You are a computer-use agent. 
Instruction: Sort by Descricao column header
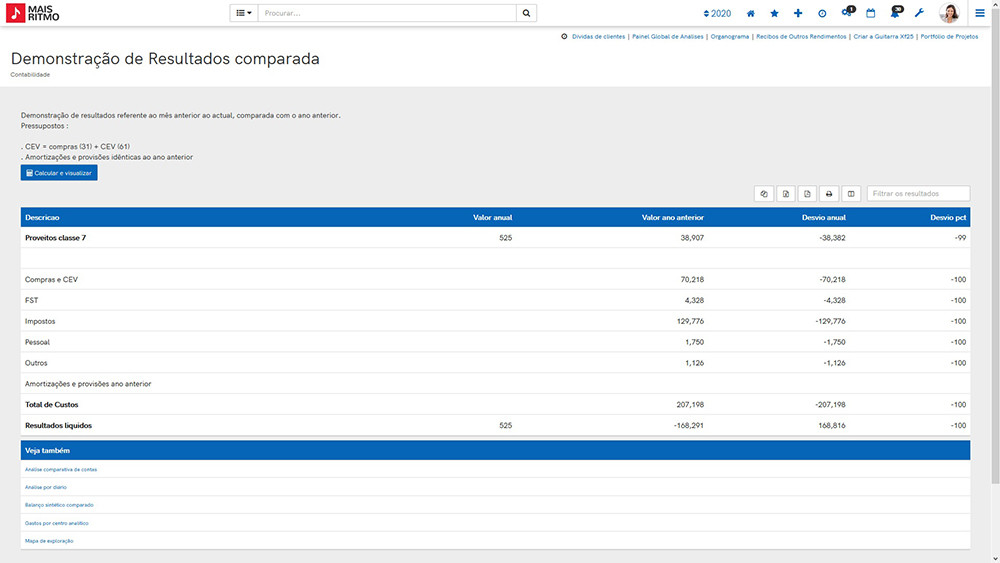click(42, 217)
